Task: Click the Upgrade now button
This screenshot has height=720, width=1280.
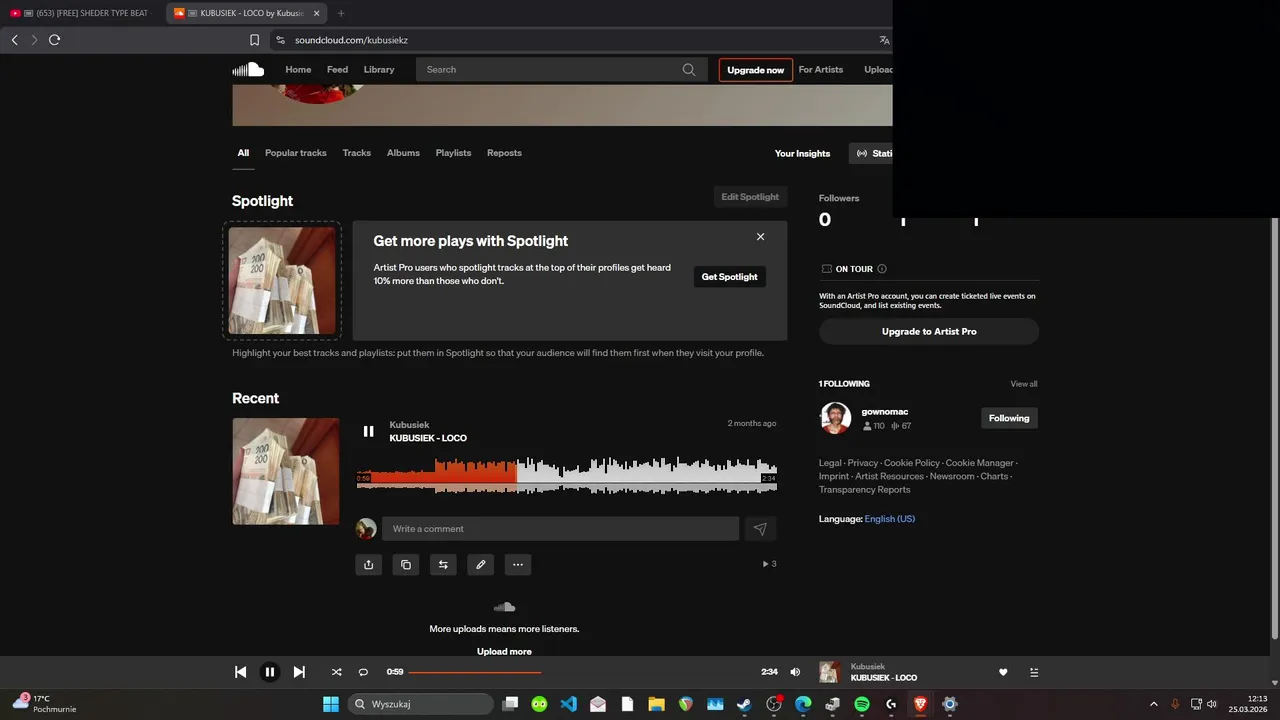Action: point(756,70)
